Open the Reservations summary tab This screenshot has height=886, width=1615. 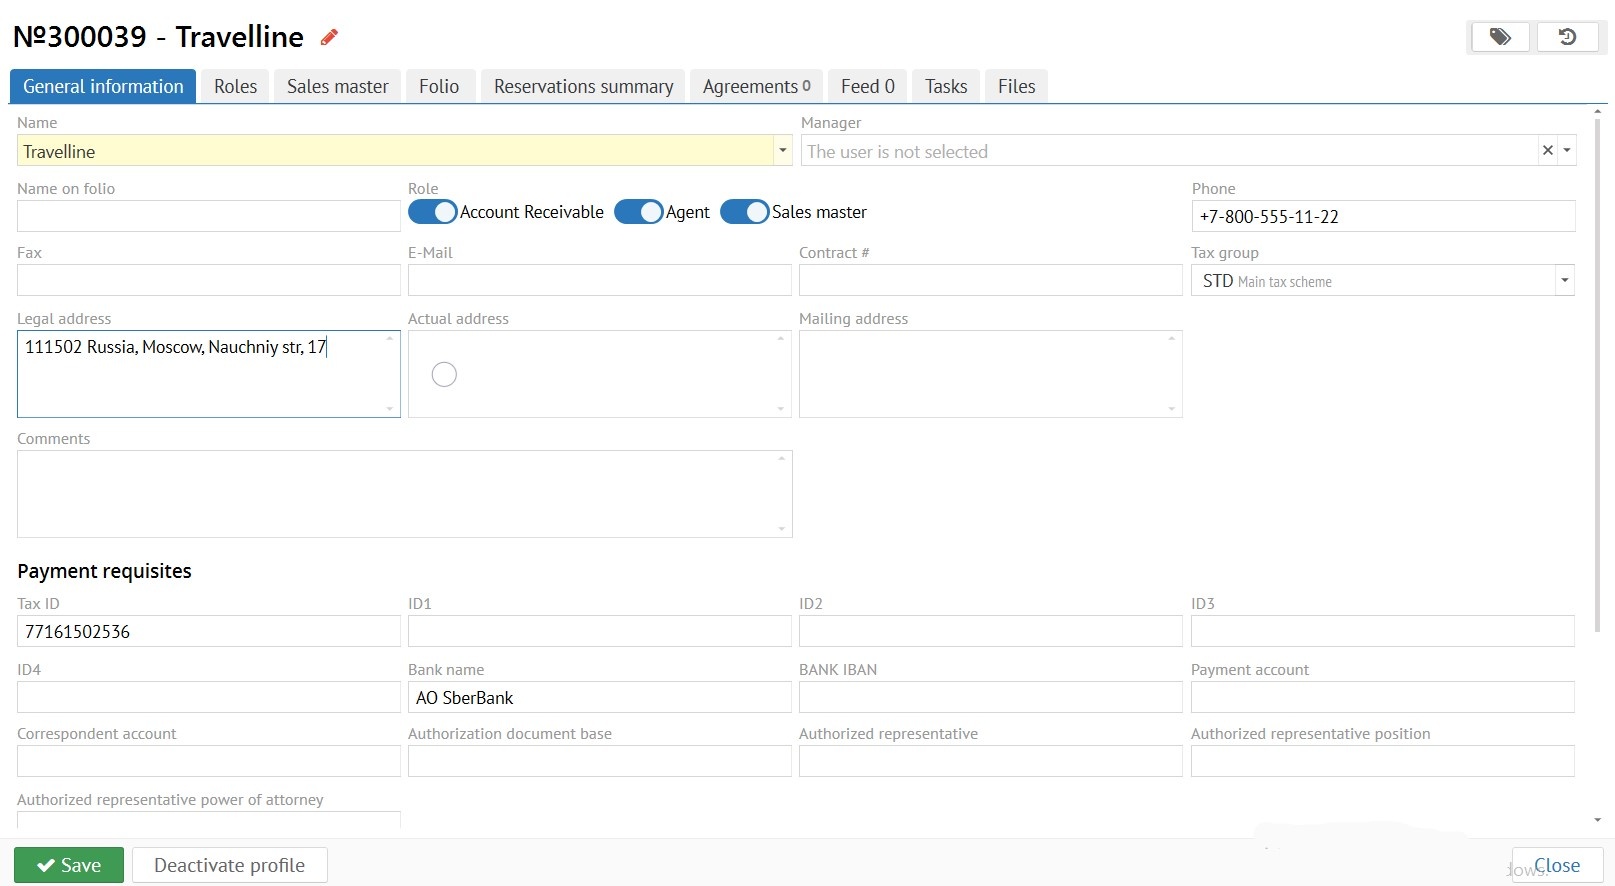pyautogui.click(x=583, y=86)
